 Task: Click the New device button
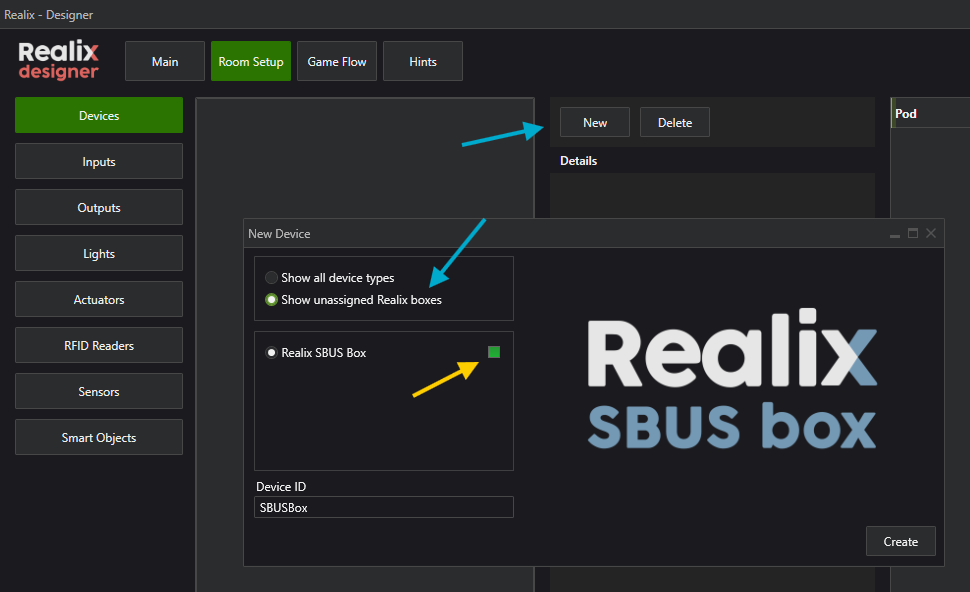(x=594, y=122)
